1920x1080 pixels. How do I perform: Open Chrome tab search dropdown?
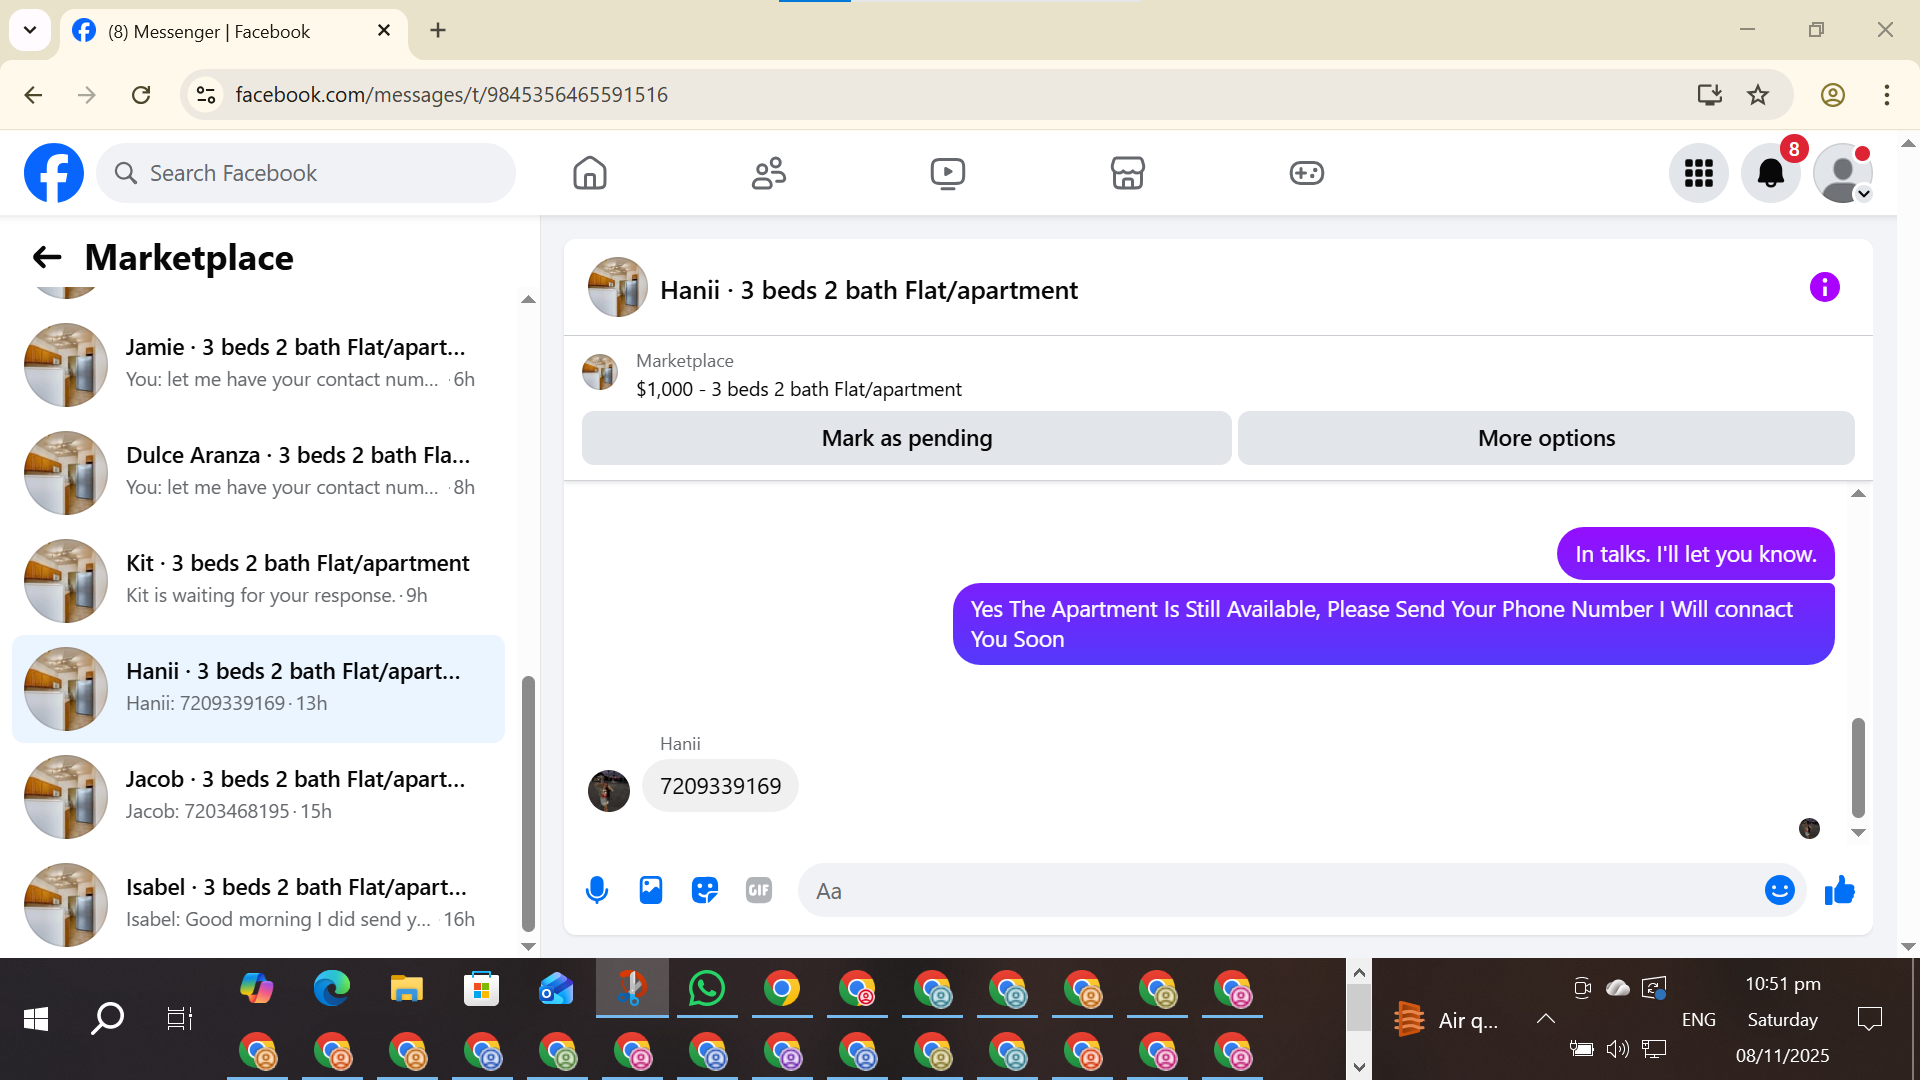[30, 30]
